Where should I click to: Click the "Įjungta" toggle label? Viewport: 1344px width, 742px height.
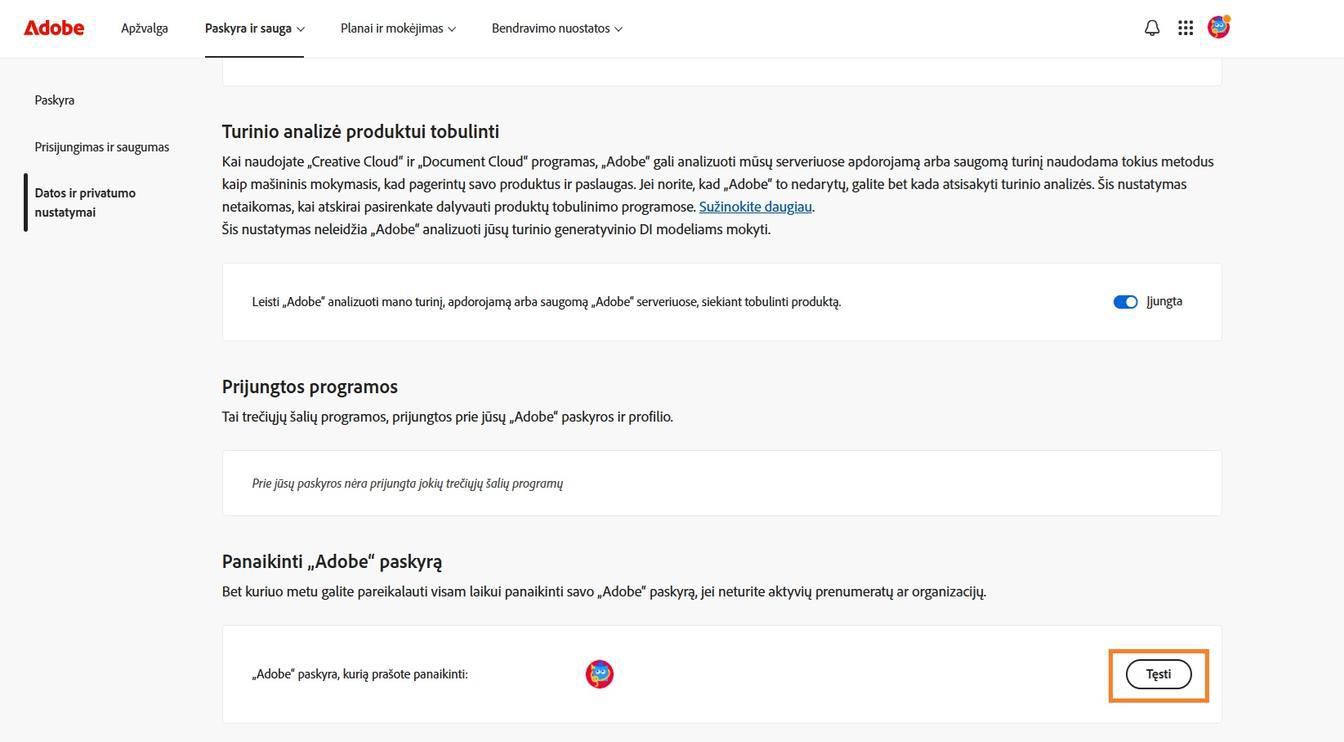(1164, 301)
